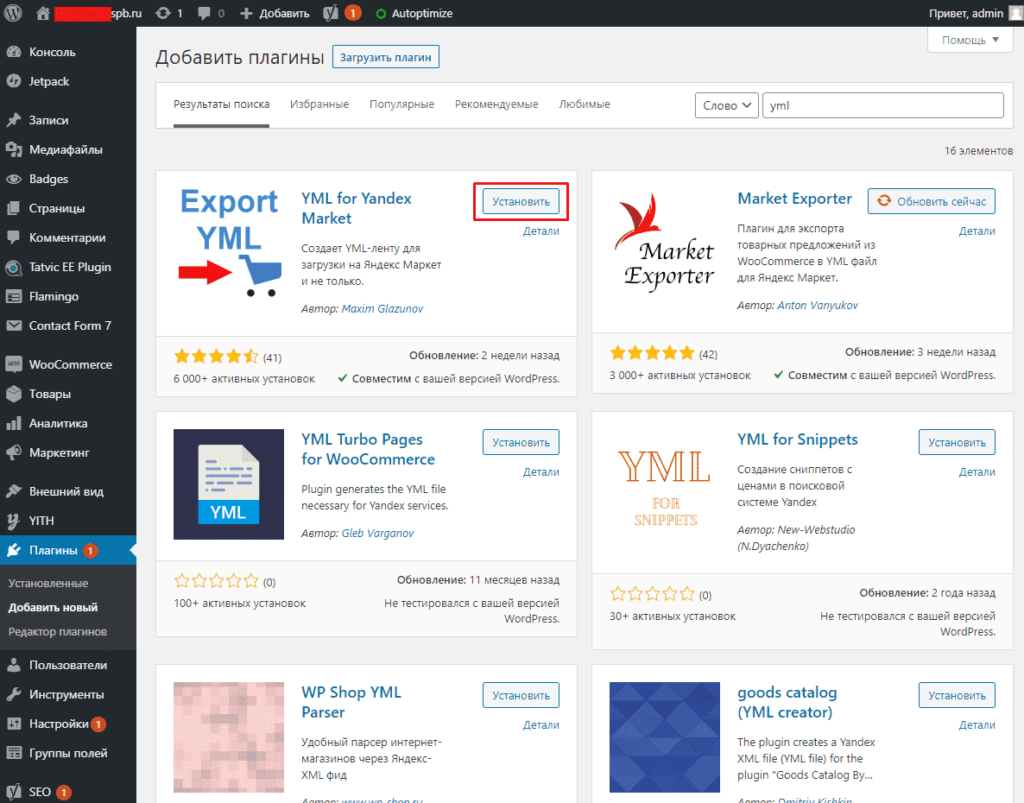Open the Группы полей icon
Image resolution: width=1024 pixels, height=803 pixels.
(x=14, y=753)
